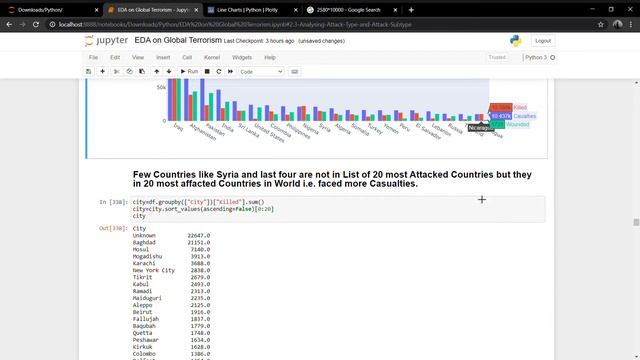Open the command palette keyboard icon
Image resolution: width=640 pixels, height=360 pixels.
pyautogui.click(x=294, y=71)
